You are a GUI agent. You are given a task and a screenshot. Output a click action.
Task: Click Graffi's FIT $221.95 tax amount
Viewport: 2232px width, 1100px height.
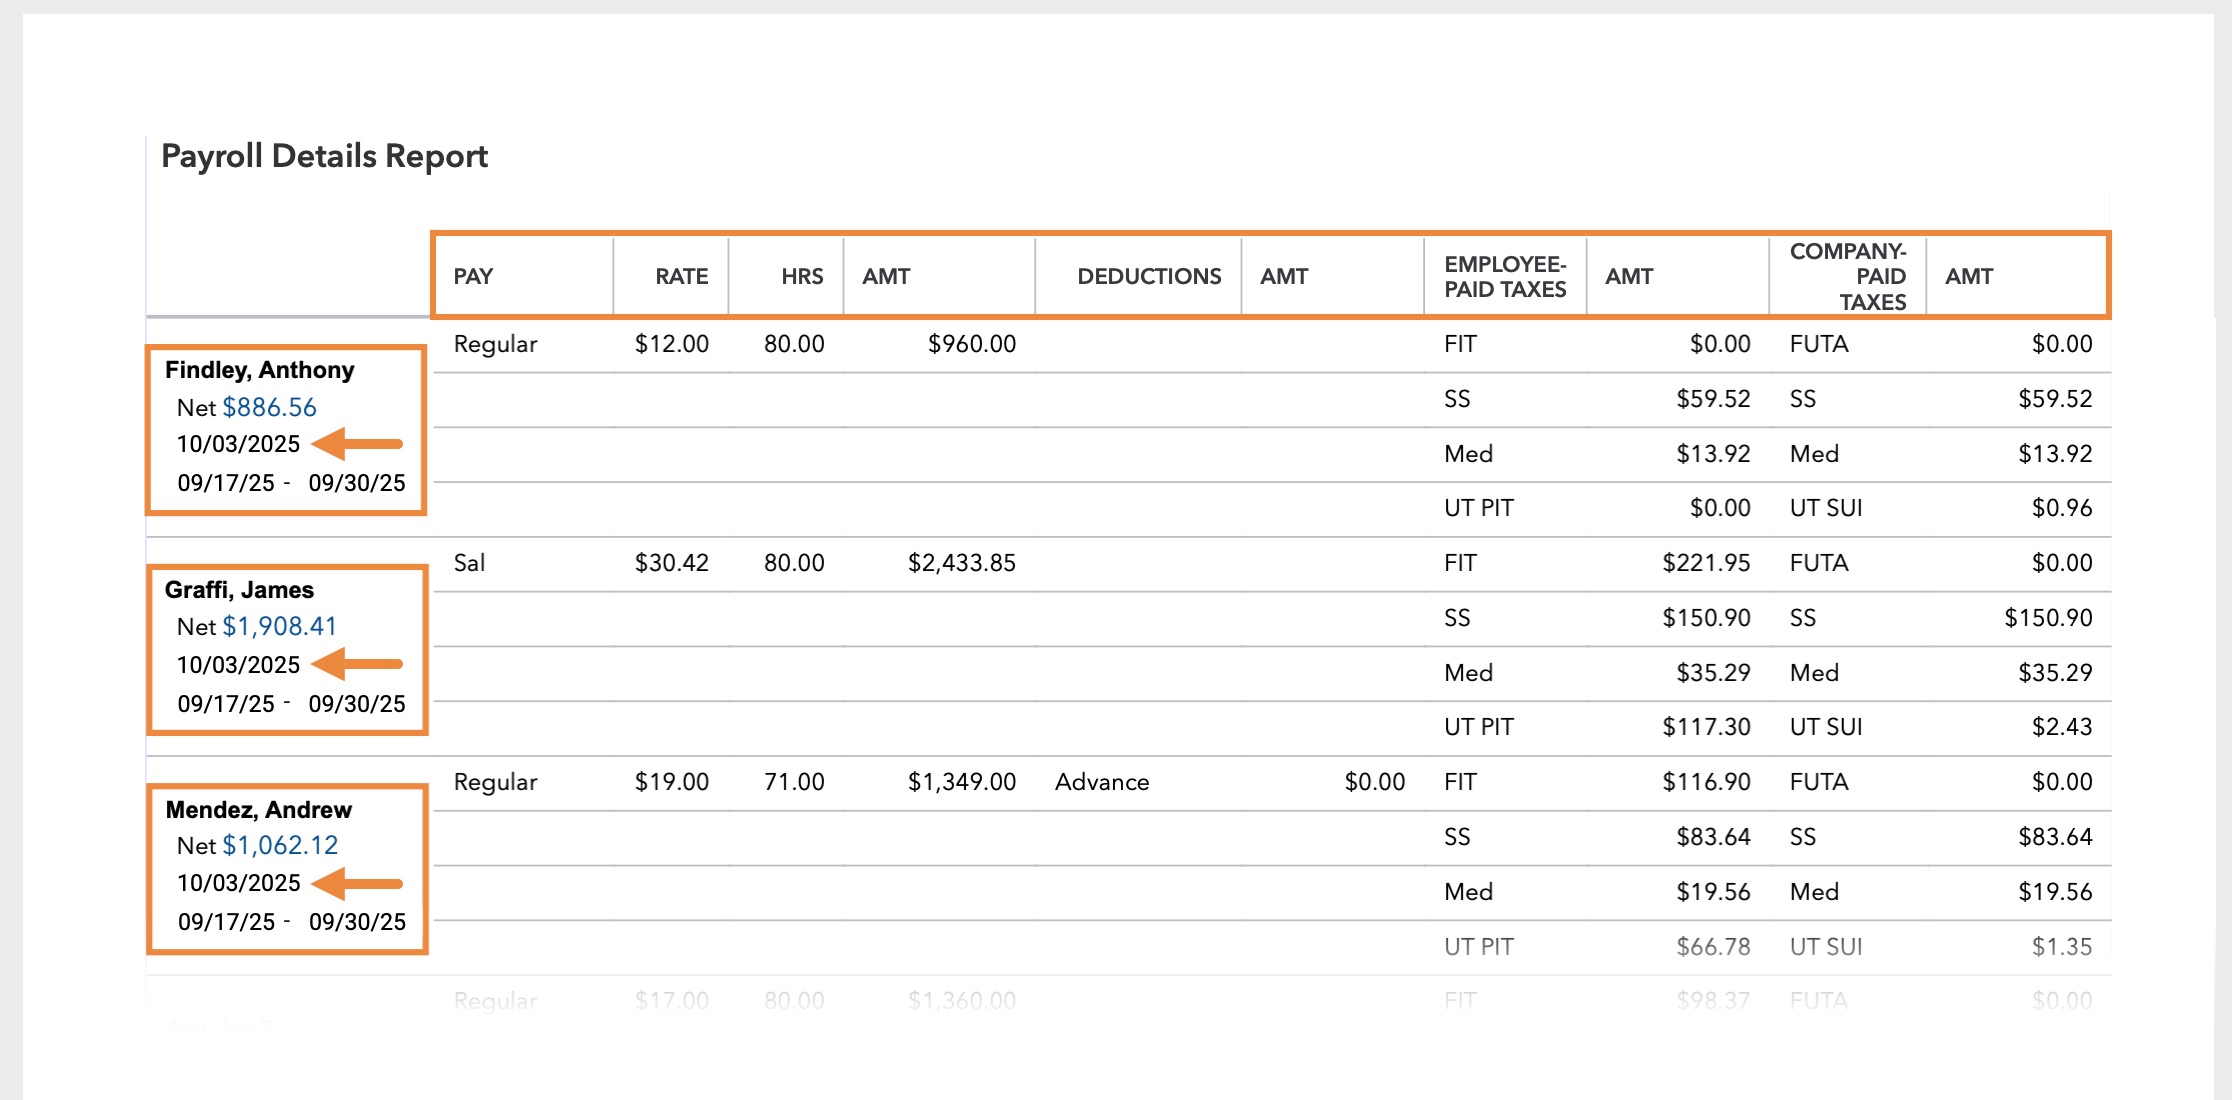pyautogui.click(x=1705, y=563)
